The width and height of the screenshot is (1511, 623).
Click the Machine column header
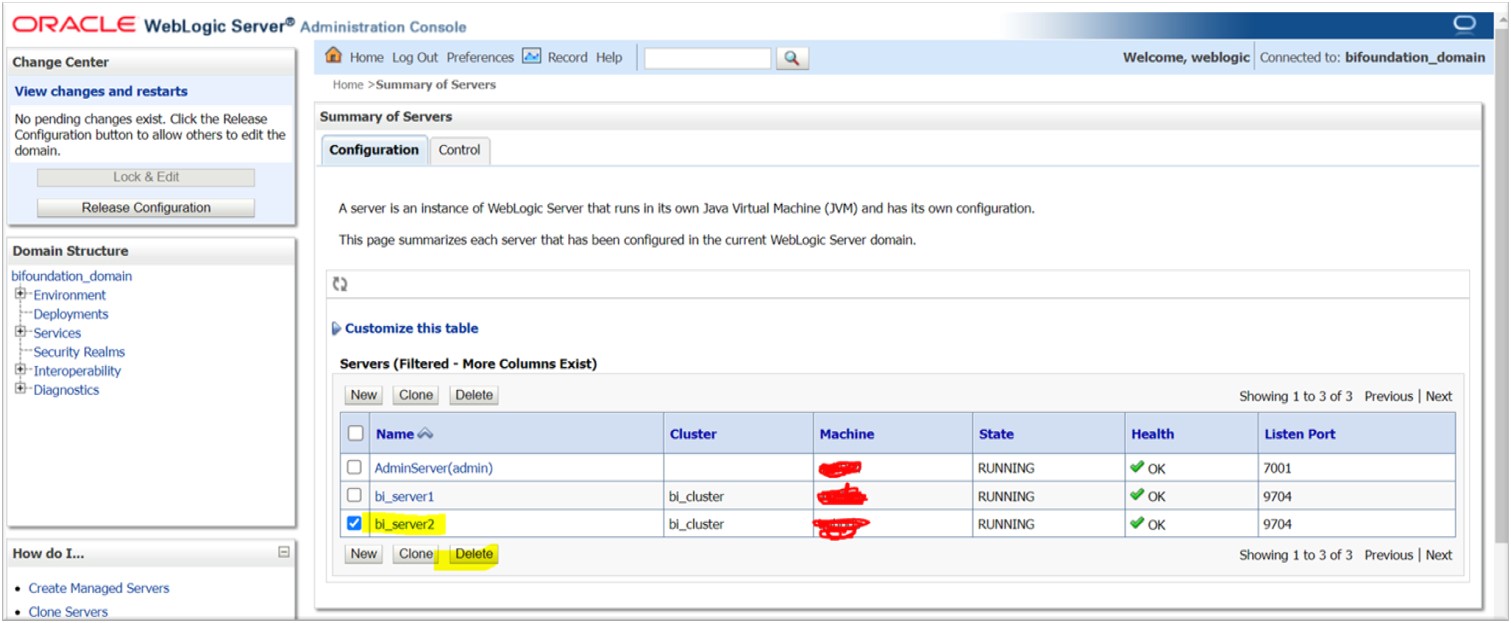847,434
